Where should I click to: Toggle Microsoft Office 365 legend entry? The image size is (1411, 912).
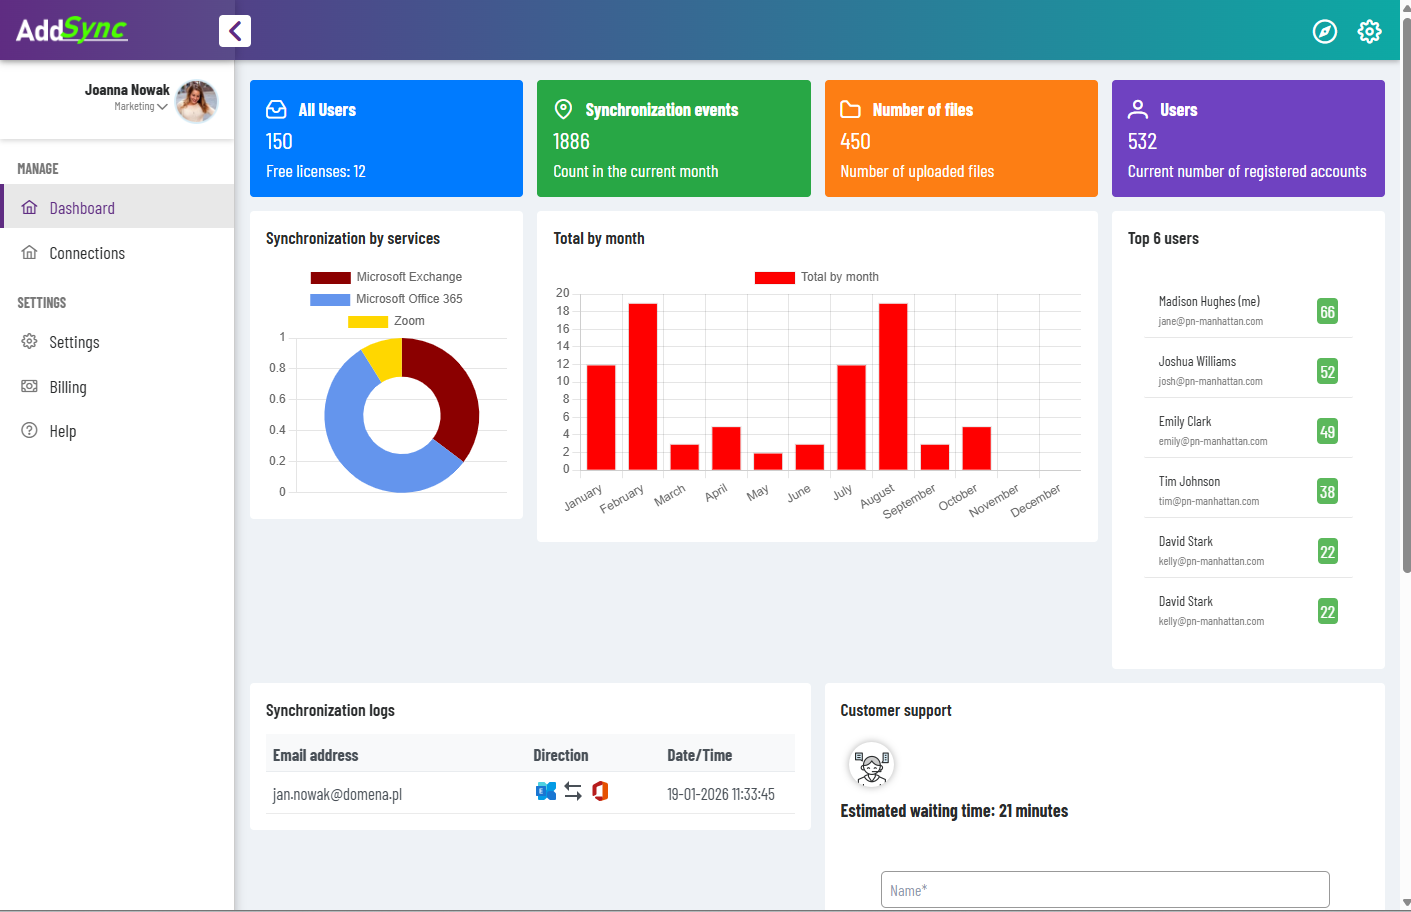386,299
